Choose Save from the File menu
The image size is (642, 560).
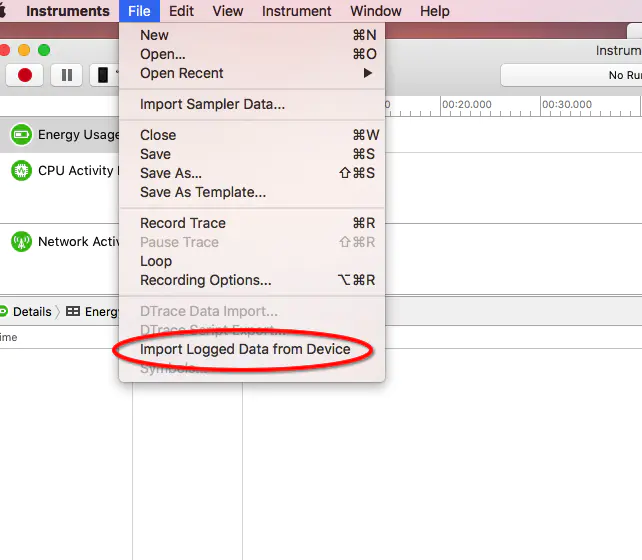tap(252, 154)
